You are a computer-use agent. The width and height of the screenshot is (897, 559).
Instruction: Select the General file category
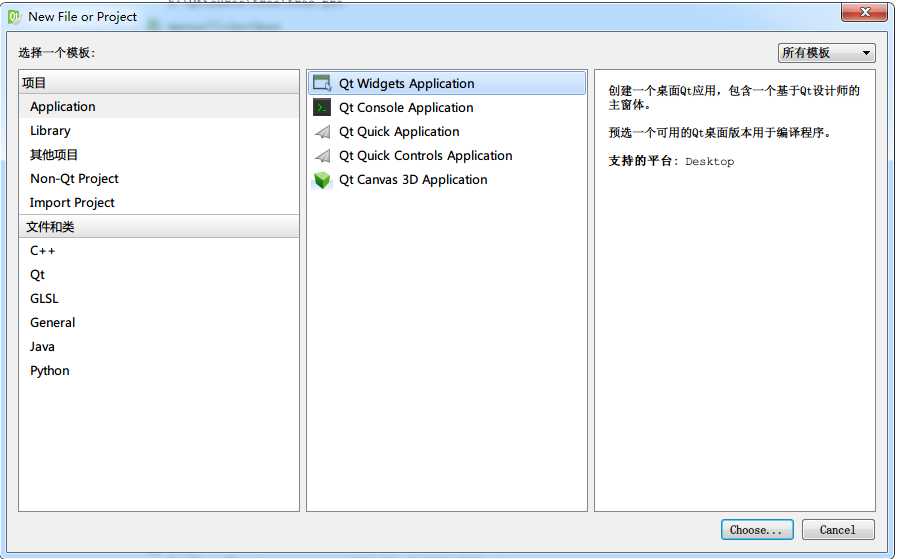(159, 323)
